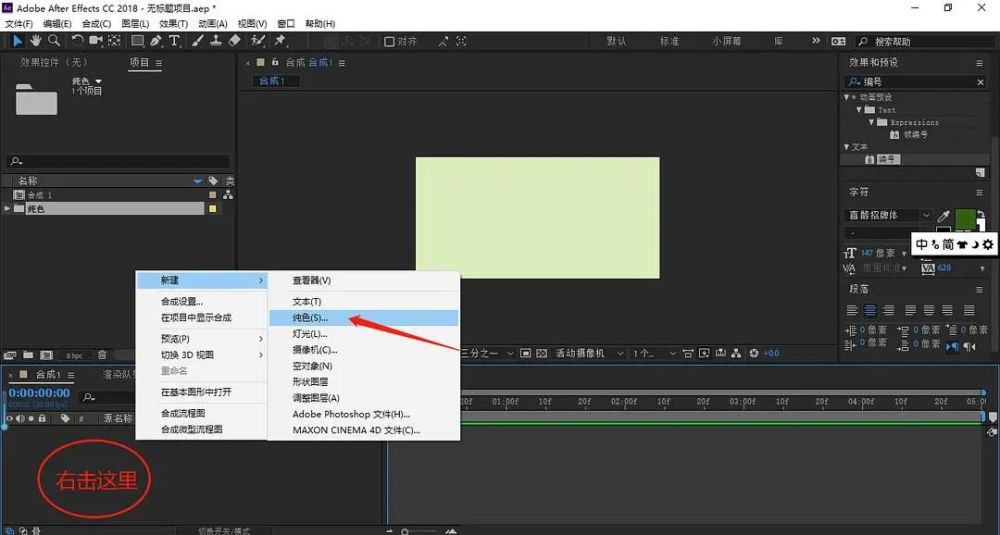Screen dimensions: 1000x535
Task: Open the 合成(C) menu
Action: (96, 24)
